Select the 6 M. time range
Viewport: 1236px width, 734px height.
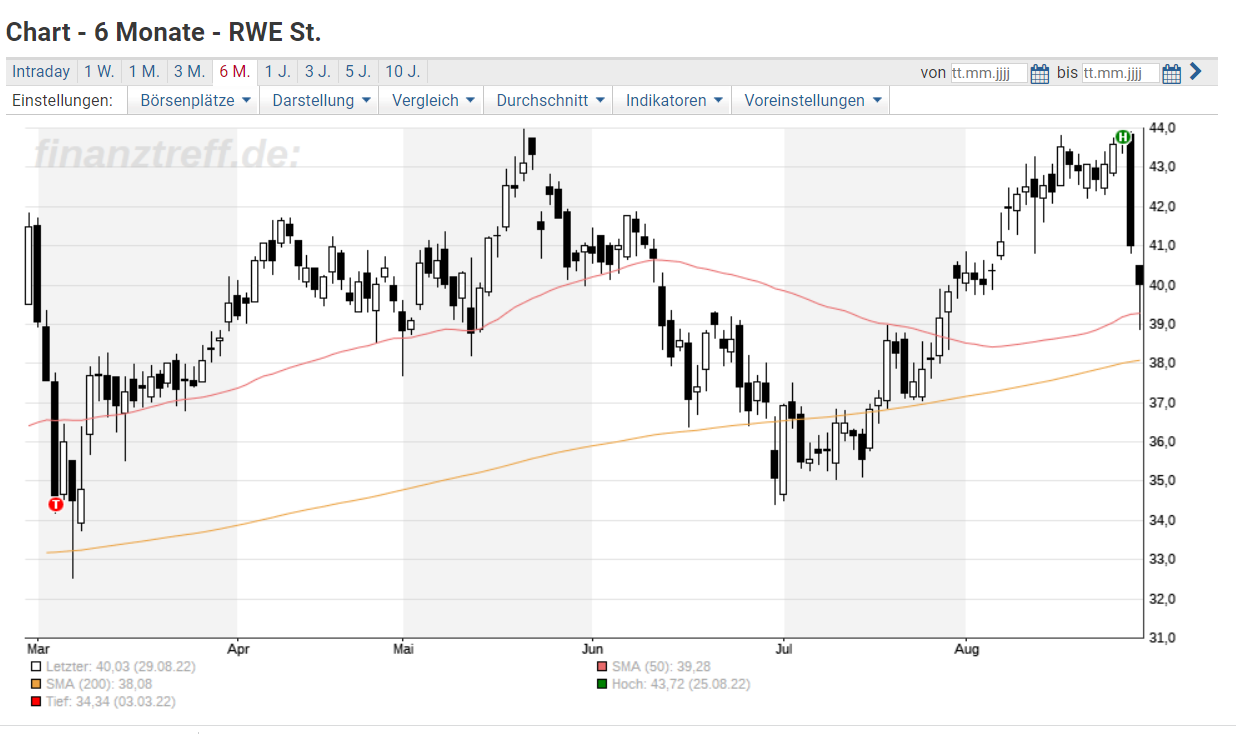(x=234, y=72)
